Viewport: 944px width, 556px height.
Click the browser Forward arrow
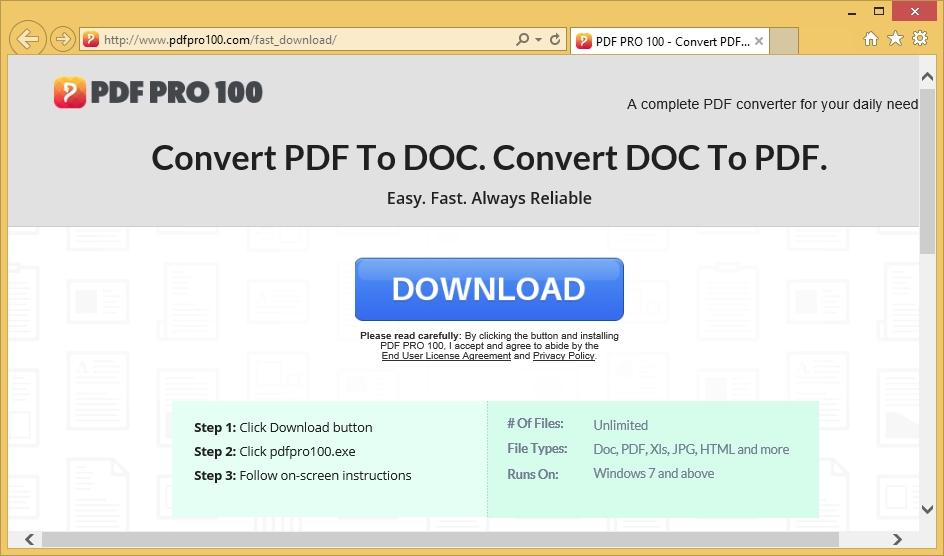62,40
